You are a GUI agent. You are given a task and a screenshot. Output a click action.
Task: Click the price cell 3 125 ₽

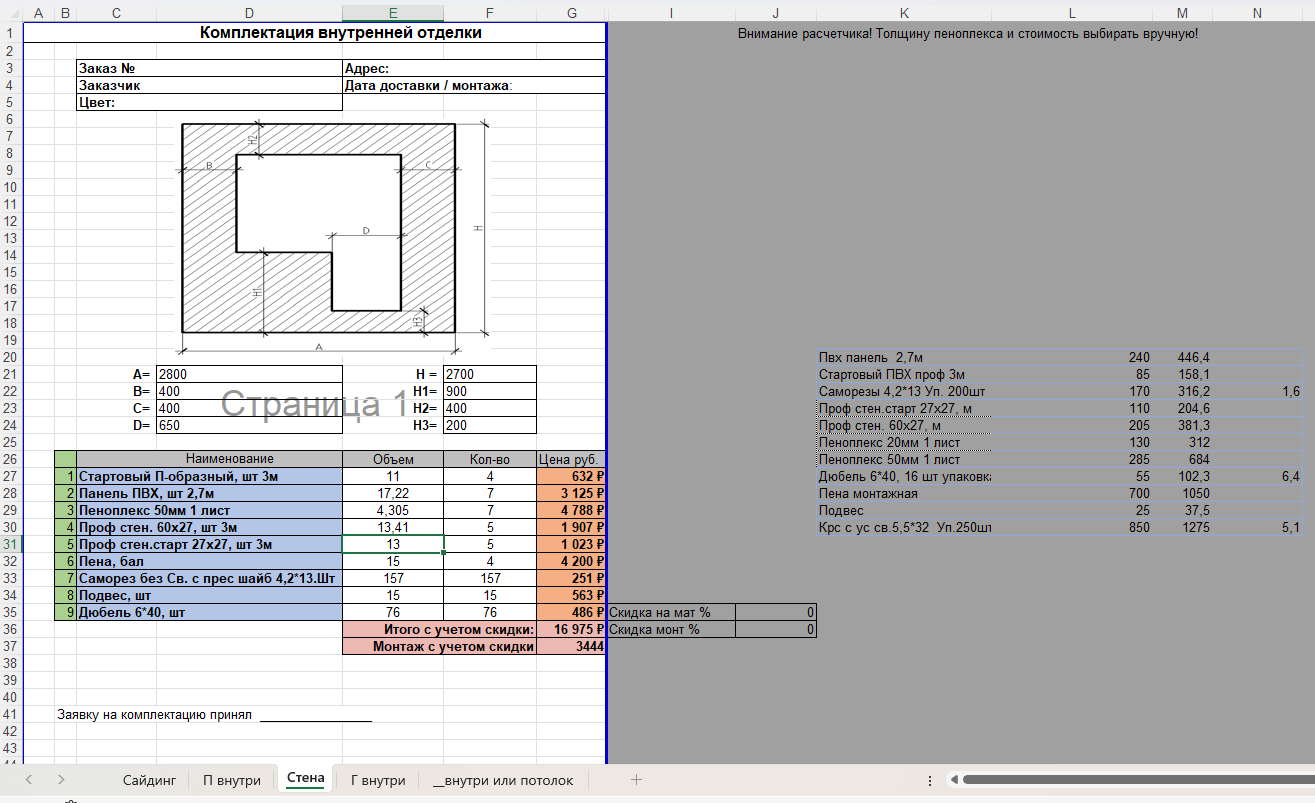click(x=571, y=493)
